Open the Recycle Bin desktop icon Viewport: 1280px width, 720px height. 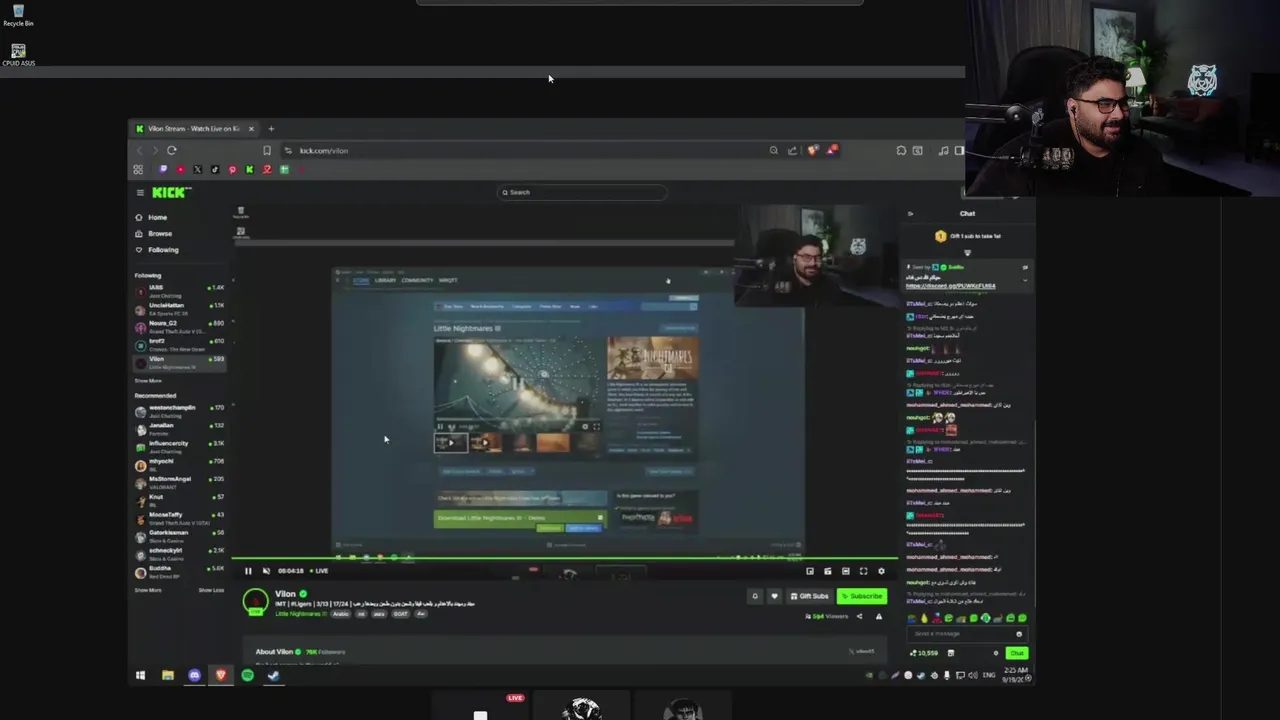point(18,16)
